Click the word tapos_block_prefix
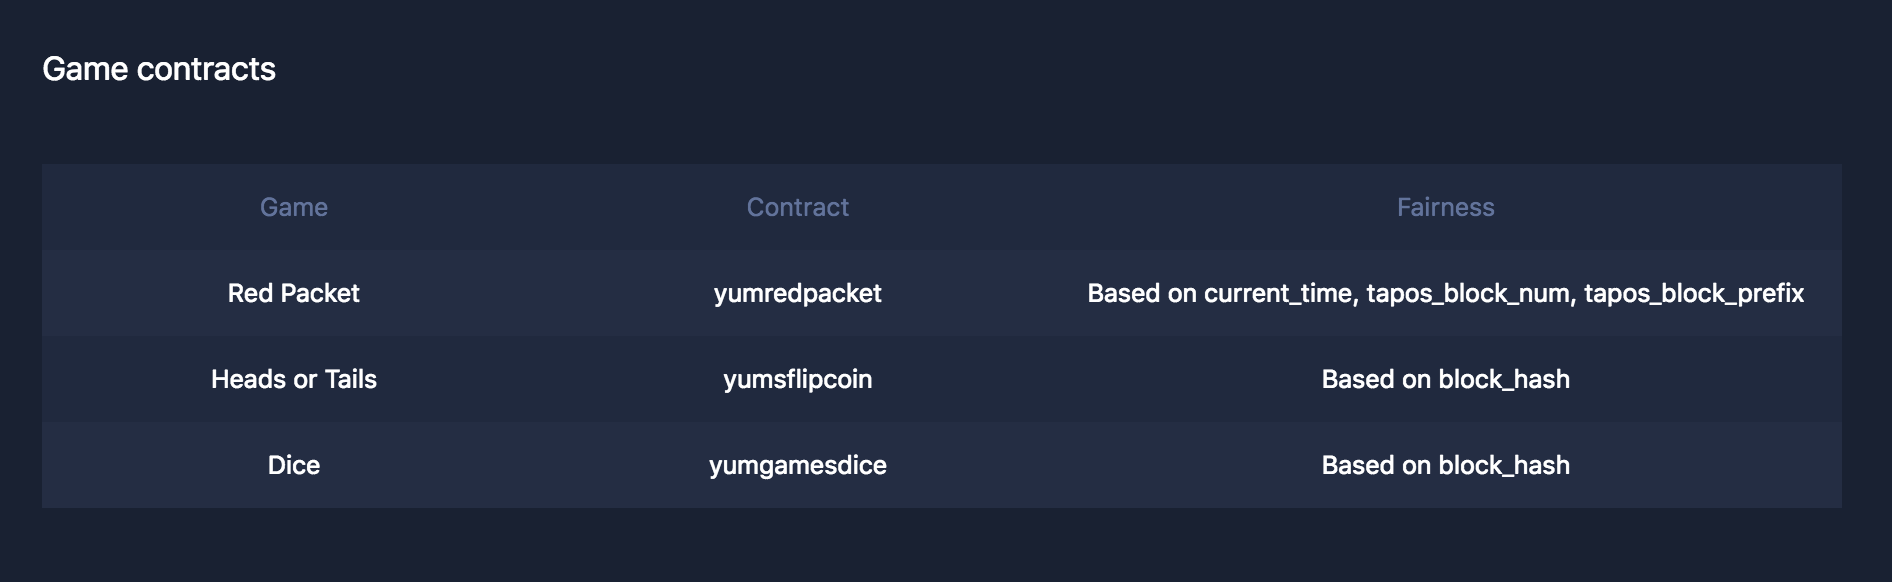 coord(1694,293)
